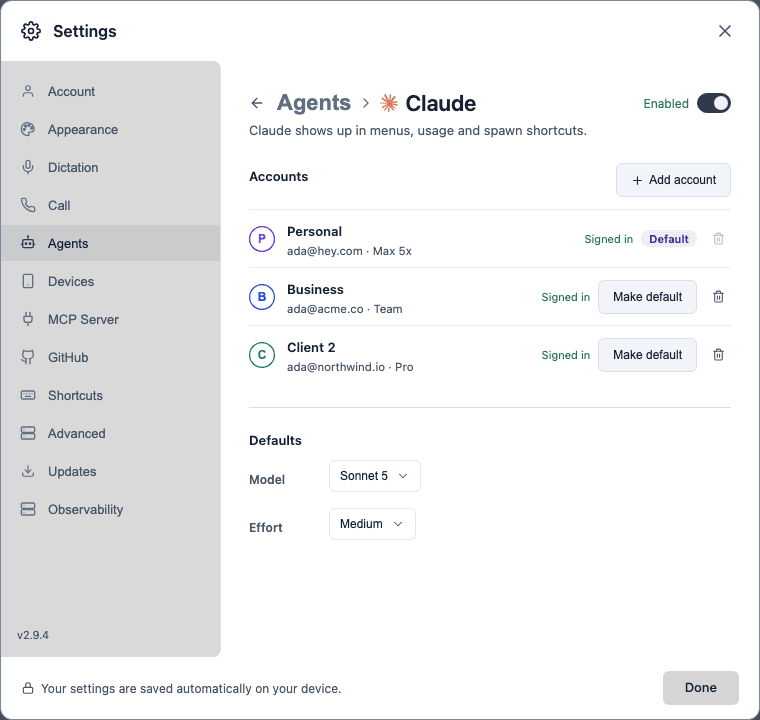Click the Dictation microphone icon
This screenshot has height=720, width=760.
[x=28, y=167]
